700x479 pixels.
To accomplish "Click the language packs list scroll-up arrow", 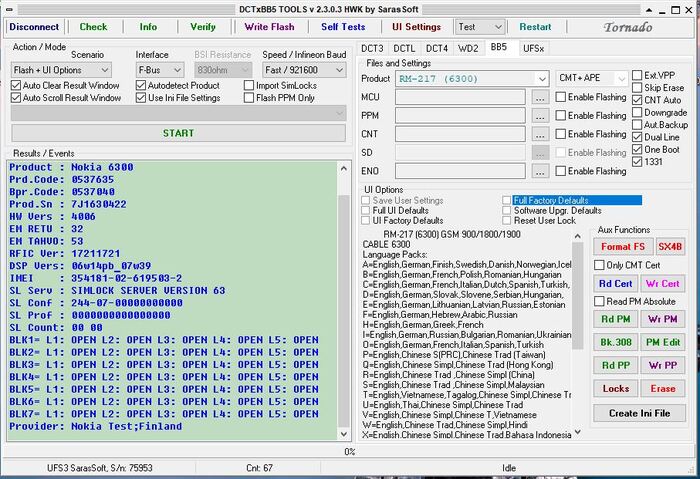I will pos(577,236).
